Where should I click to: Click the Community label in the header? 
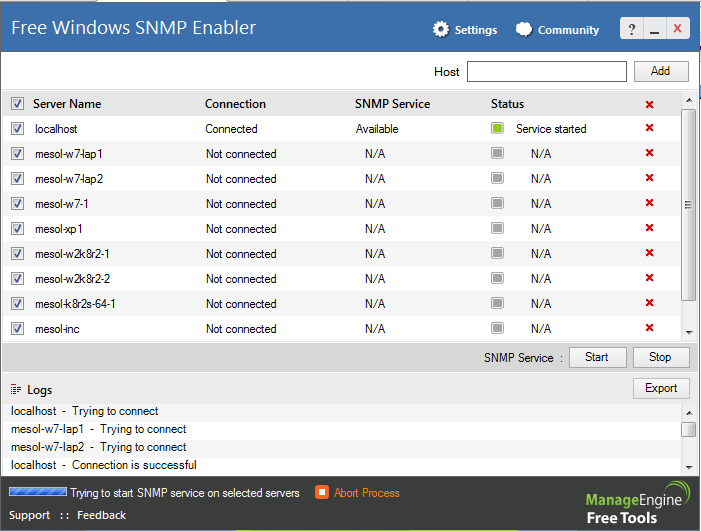tap(568, 30)
